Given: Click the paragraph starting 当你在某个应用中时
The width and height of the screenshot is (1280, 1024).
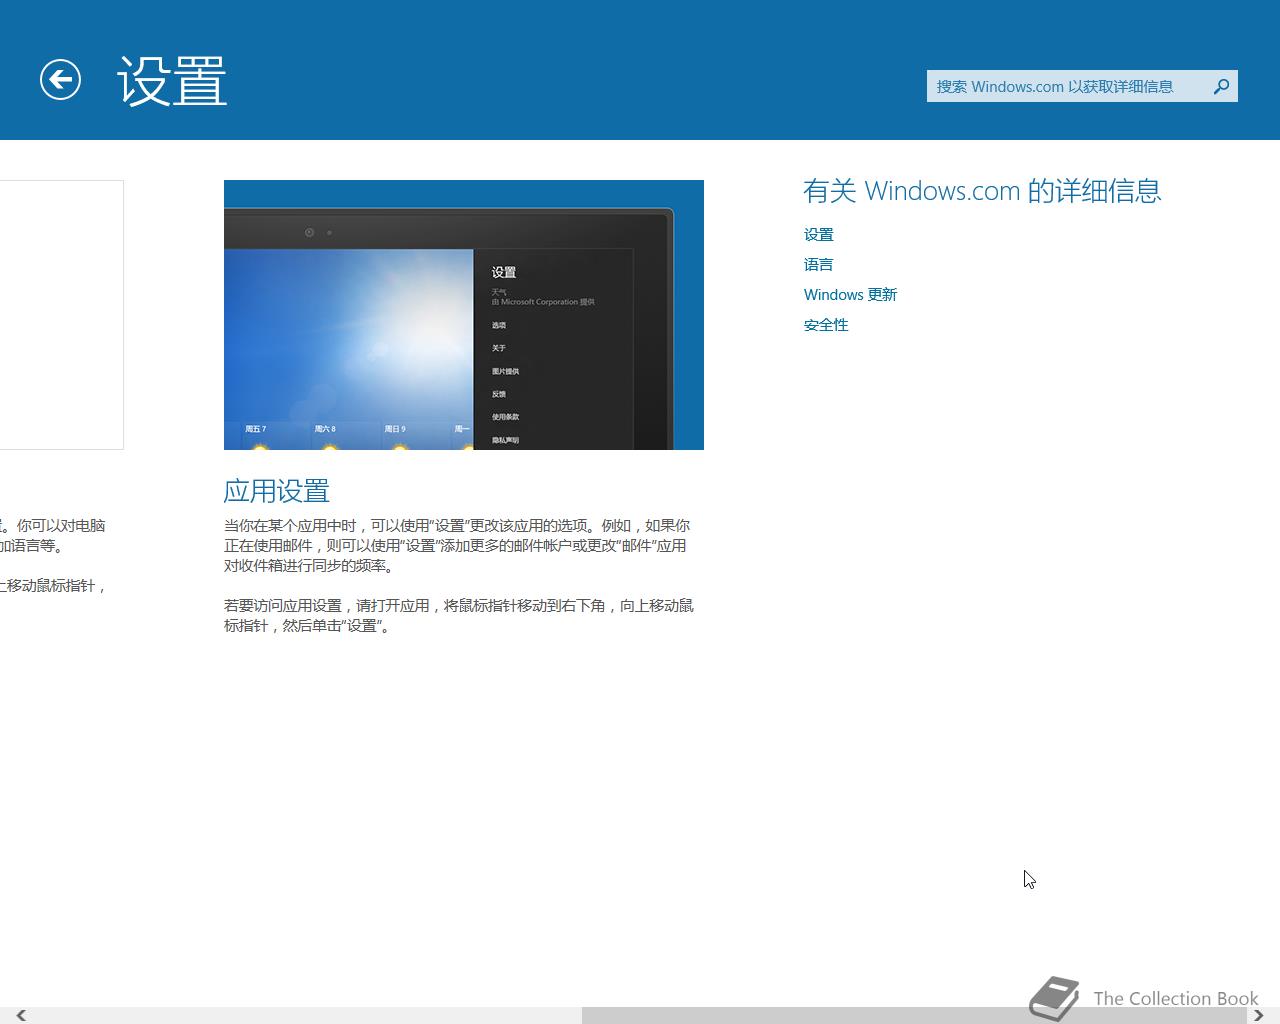Looking at the screenshot, I should pos(457,545).
